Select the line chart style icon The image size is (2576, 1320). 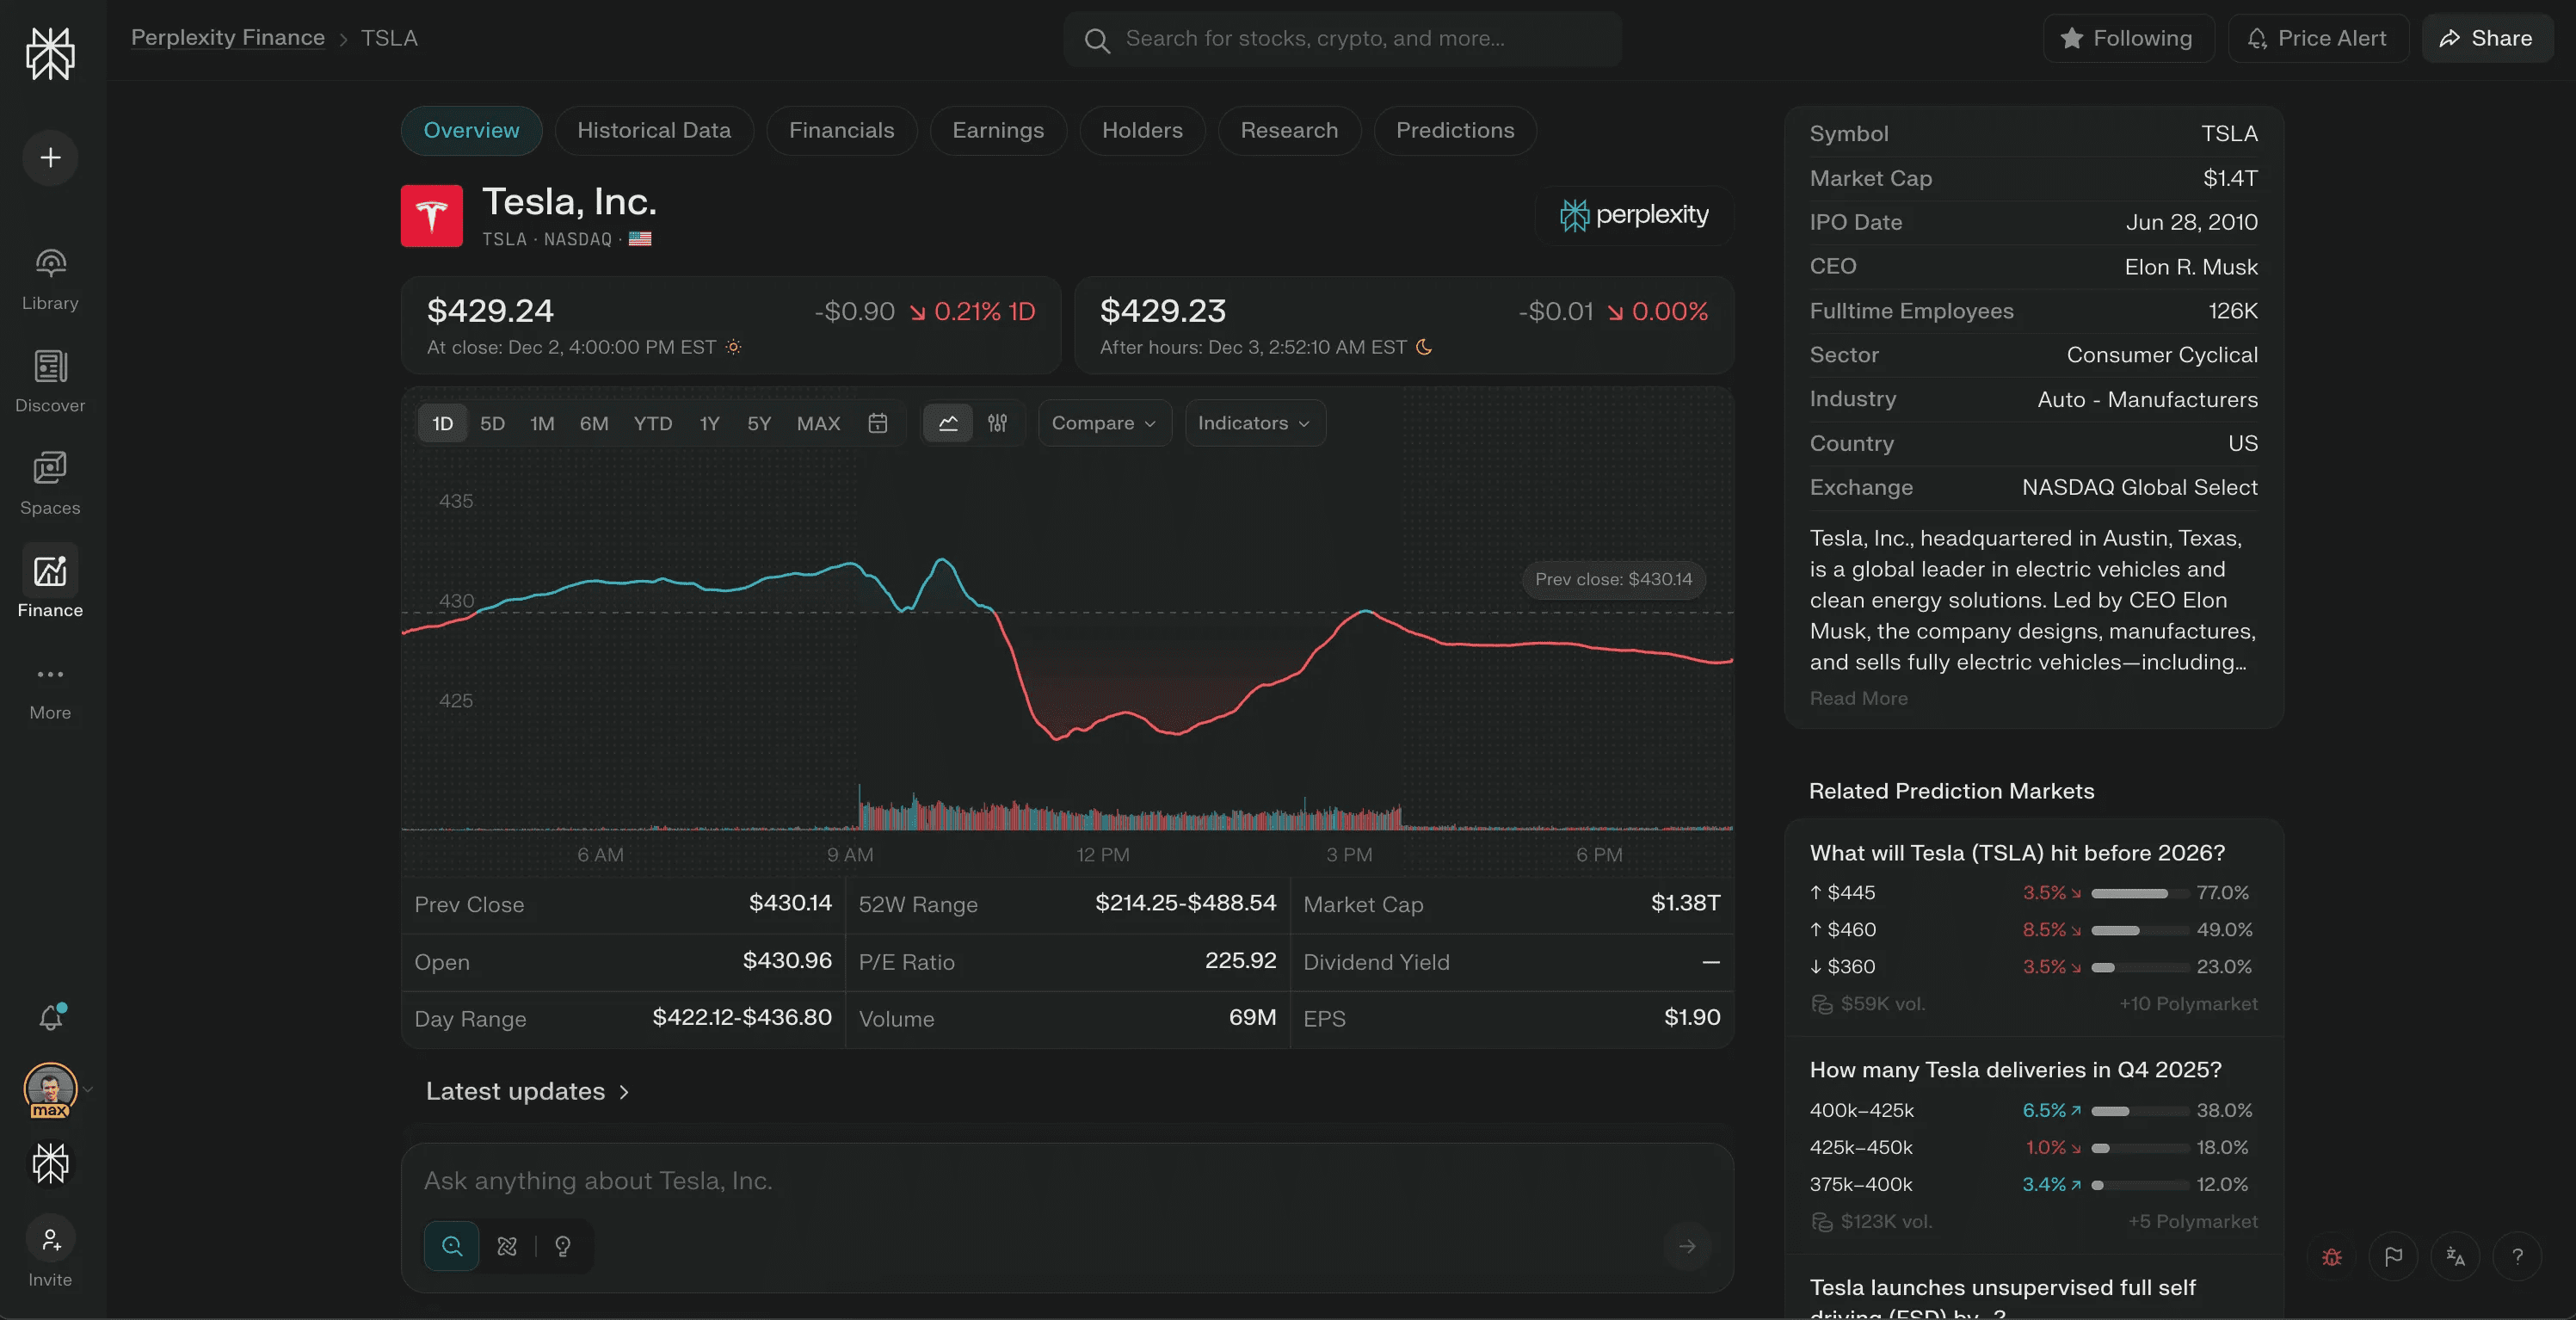pyautogui.click(x=948, y=423)
